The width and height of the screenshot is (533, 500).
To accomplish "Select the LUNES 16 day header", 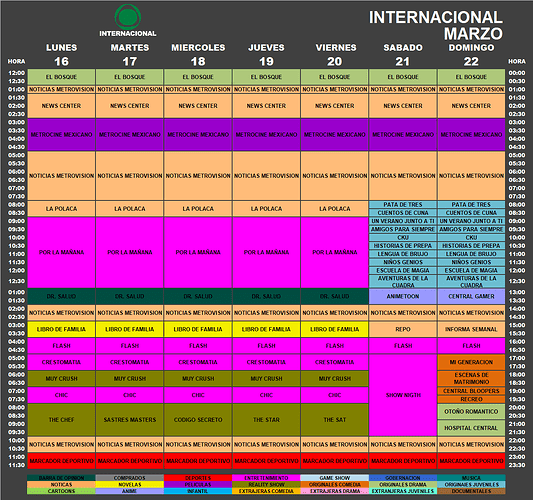I will coord(62,55).
